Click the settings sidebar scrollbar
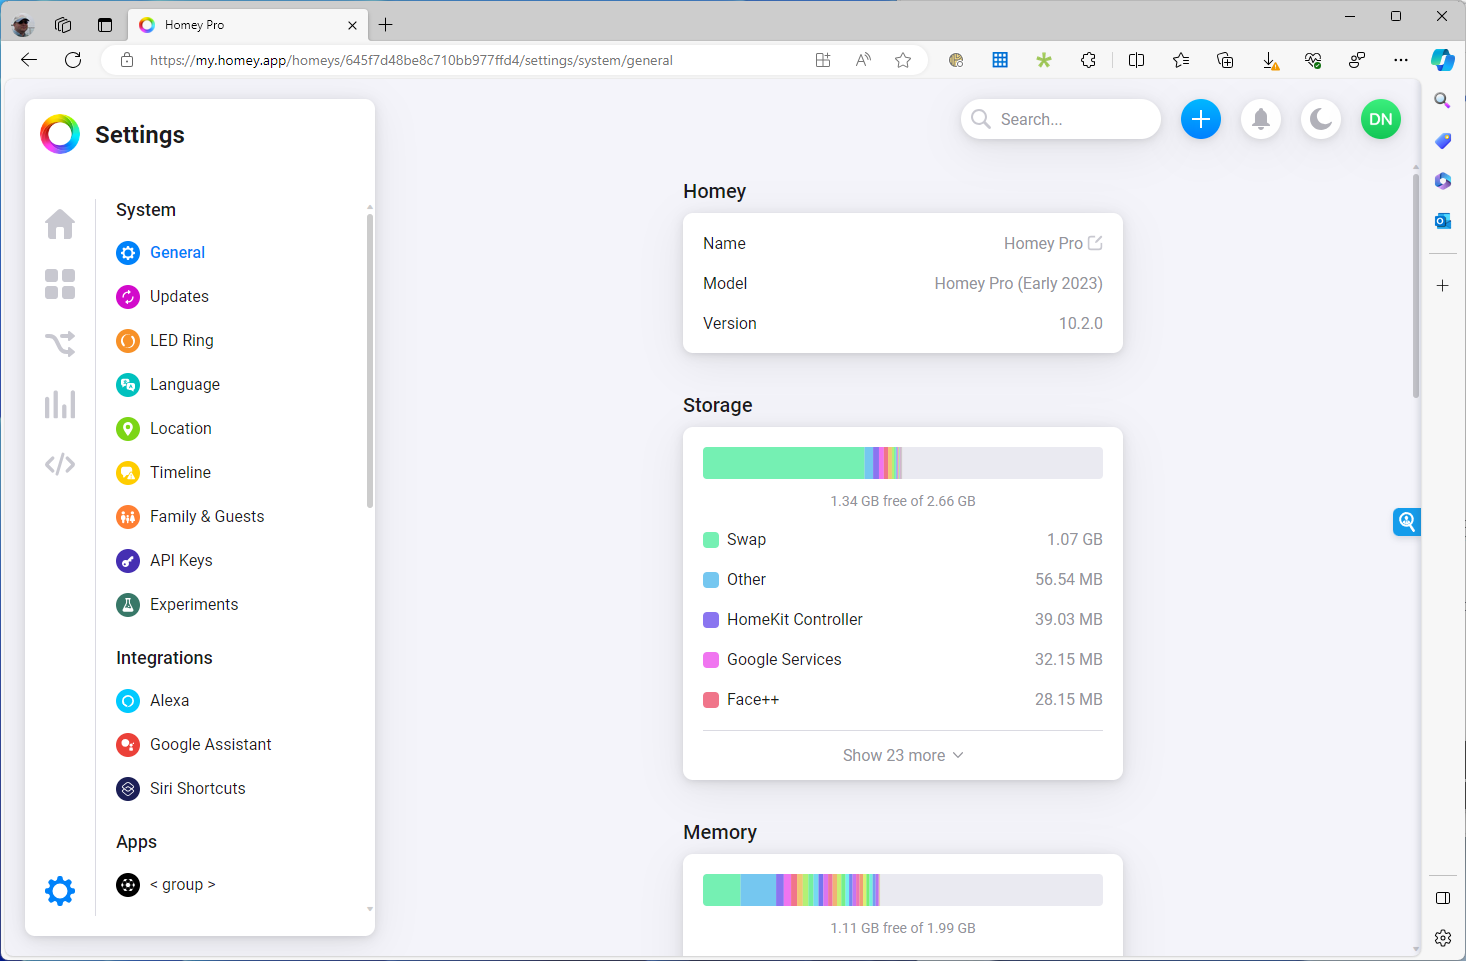The height and width of the screenshot is (961, 1466). [370, 360]
